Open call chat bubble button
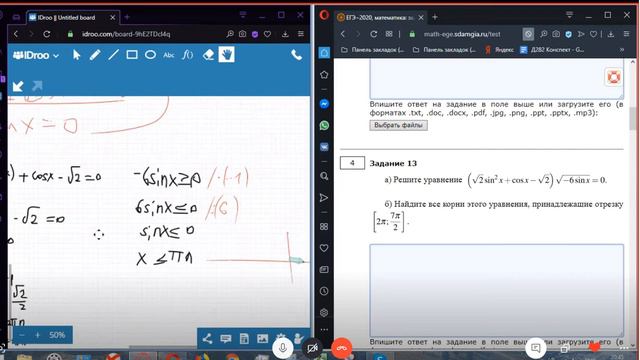Viewport: 640px width, 360px height. [x=536, y=348]
